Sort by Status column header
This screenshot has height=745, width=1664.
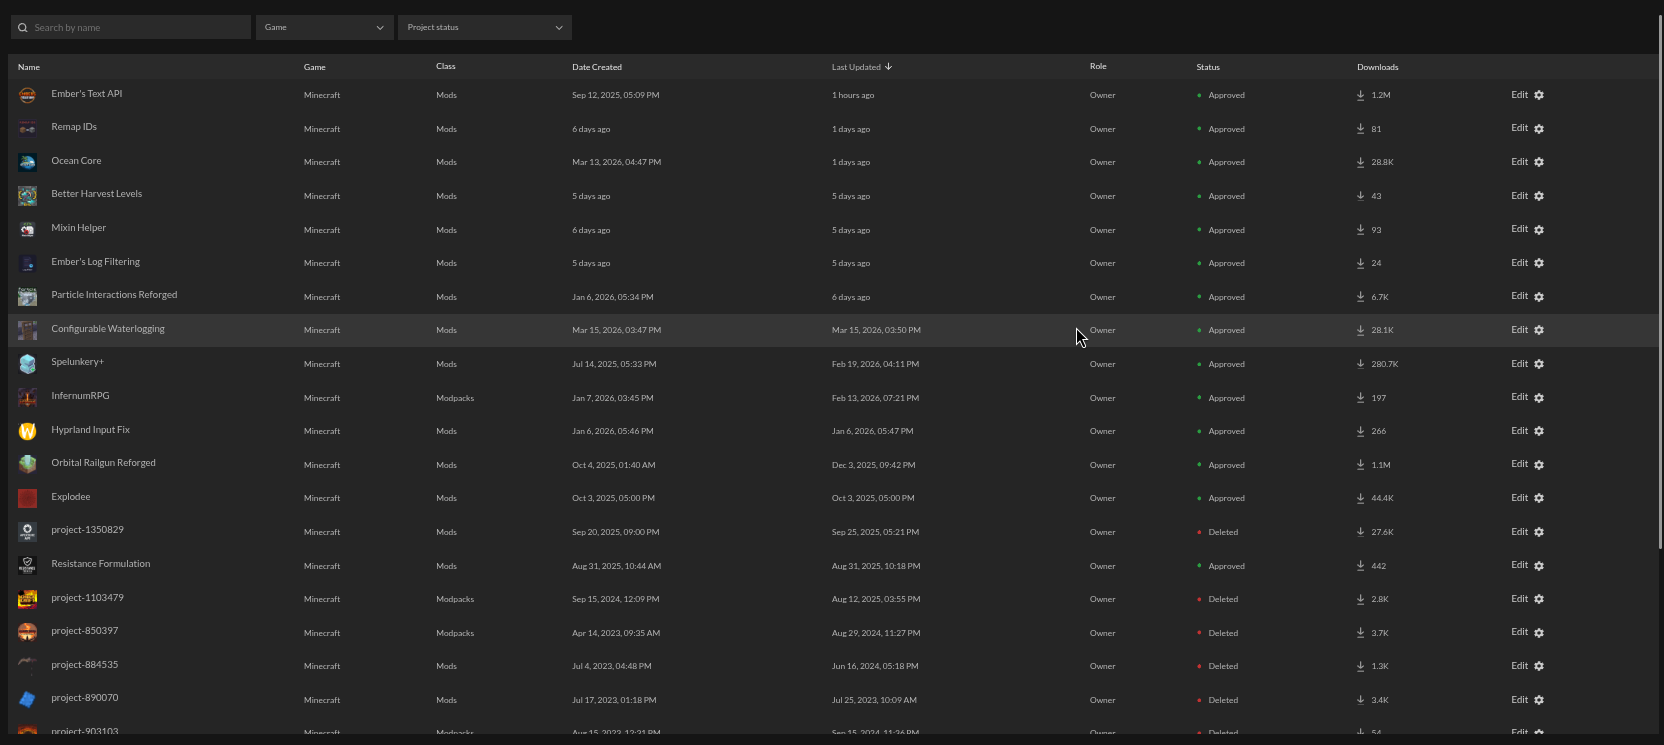coord(1208,67)
